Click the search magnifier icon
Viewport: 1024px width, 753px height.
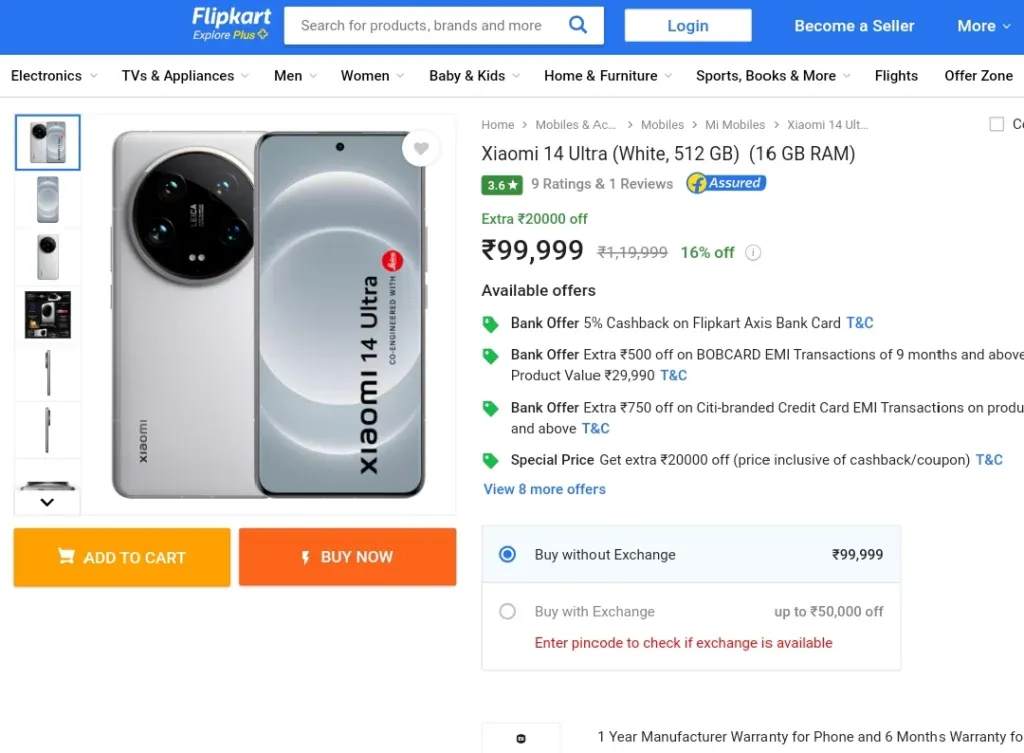(x=577, y=25)
